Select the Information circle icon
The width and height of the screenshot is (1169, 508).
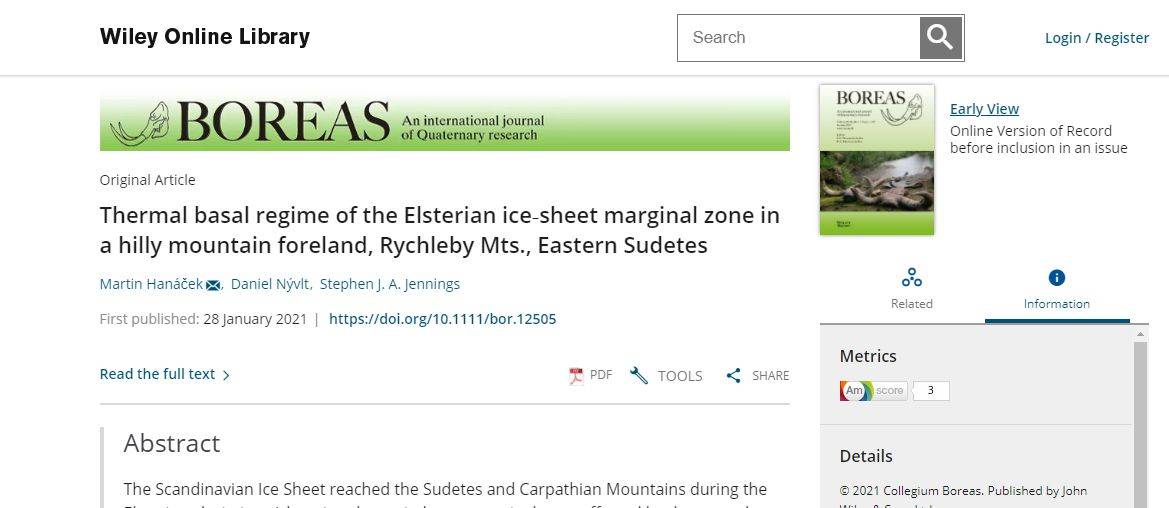1057,278
